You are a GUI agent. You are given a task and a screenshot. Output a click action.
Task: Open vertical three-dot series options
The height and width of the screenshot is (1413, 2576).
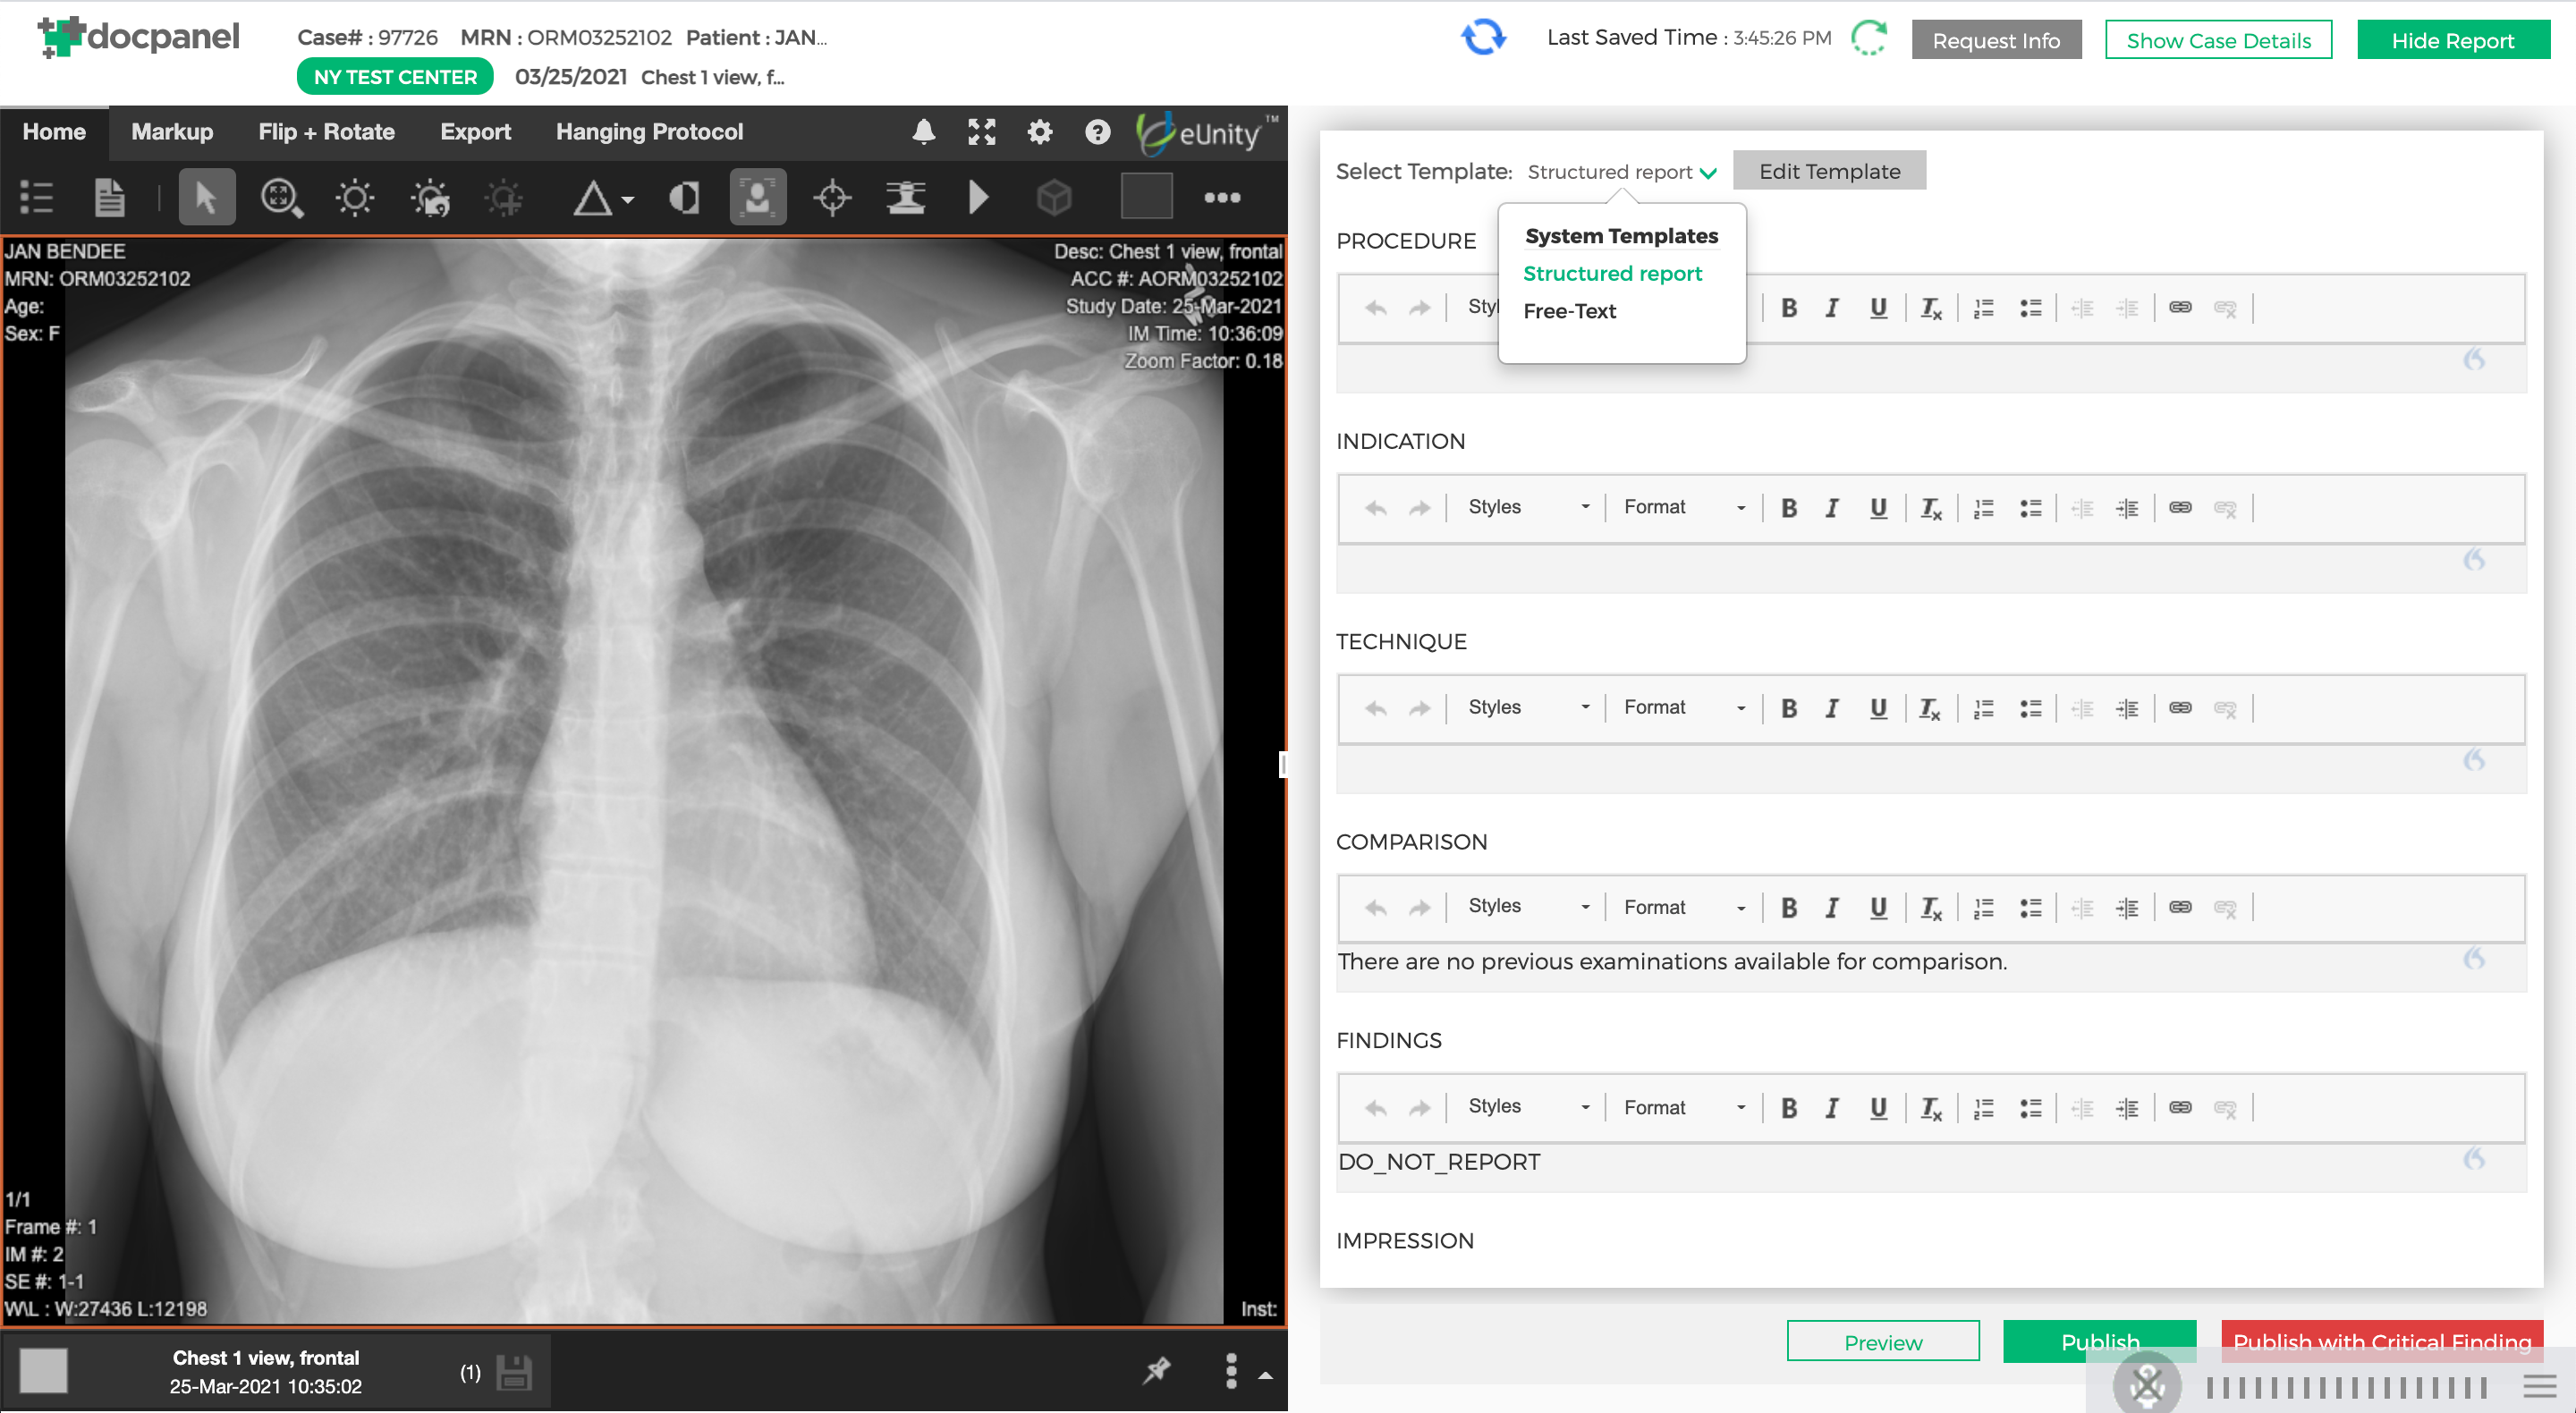1231,1371
